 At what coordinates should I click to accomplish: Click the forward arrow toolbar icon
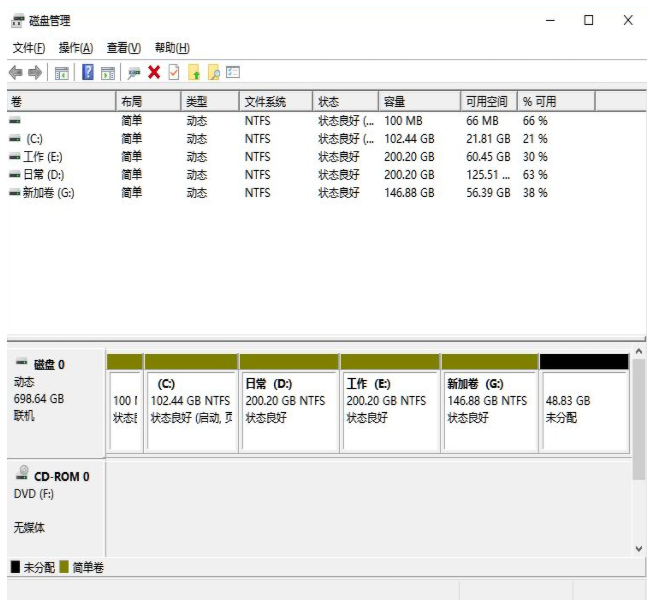(x=35, y=72)
